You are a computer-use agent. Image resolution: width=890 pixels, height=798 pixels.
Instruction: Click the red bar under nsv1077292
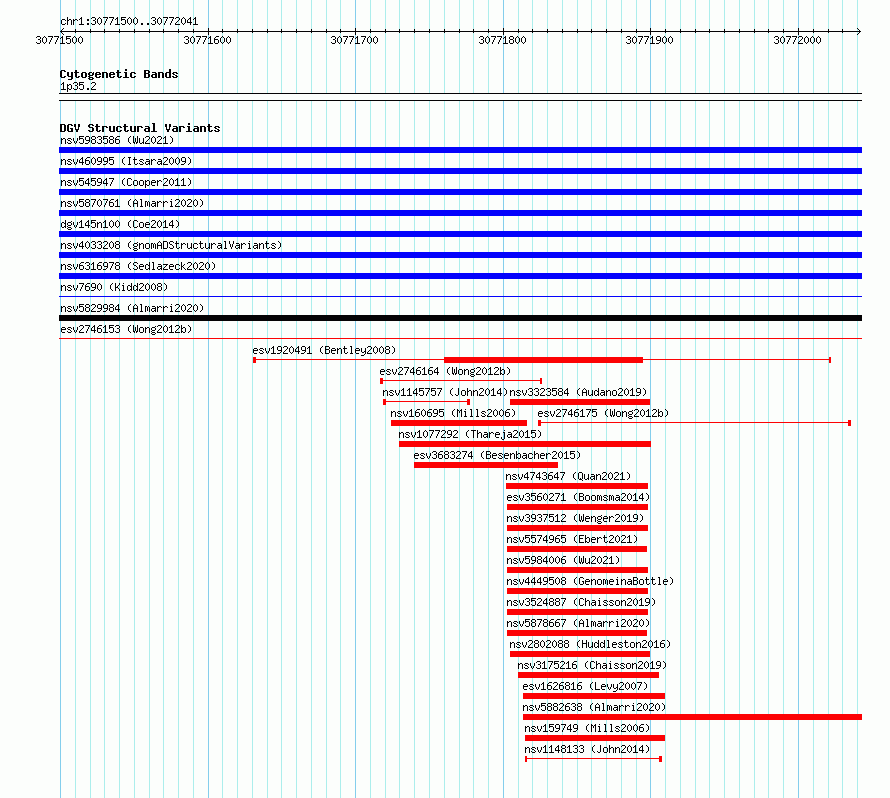click(524, 444)
